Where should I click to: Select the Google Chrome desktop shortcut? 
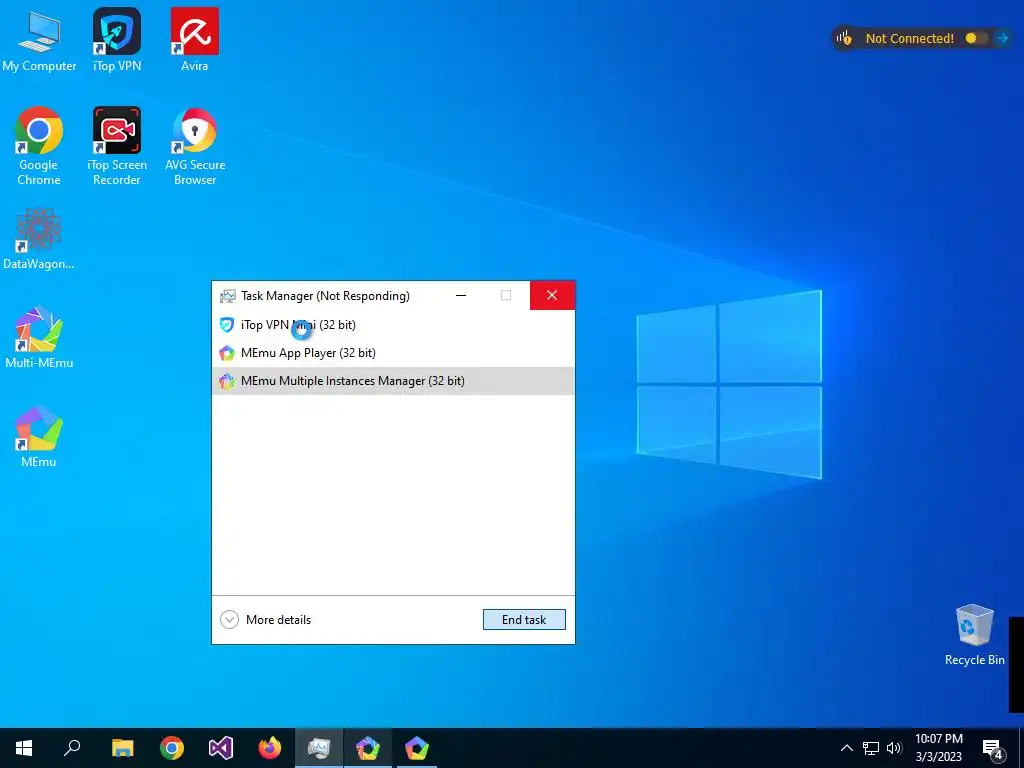tap(39, 146)
